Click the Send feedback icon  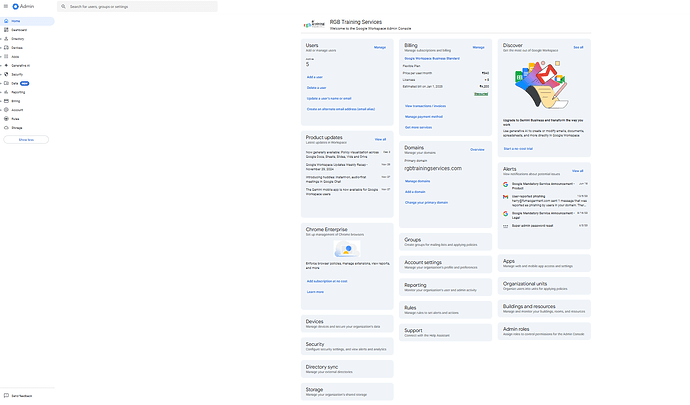(6, 395)
